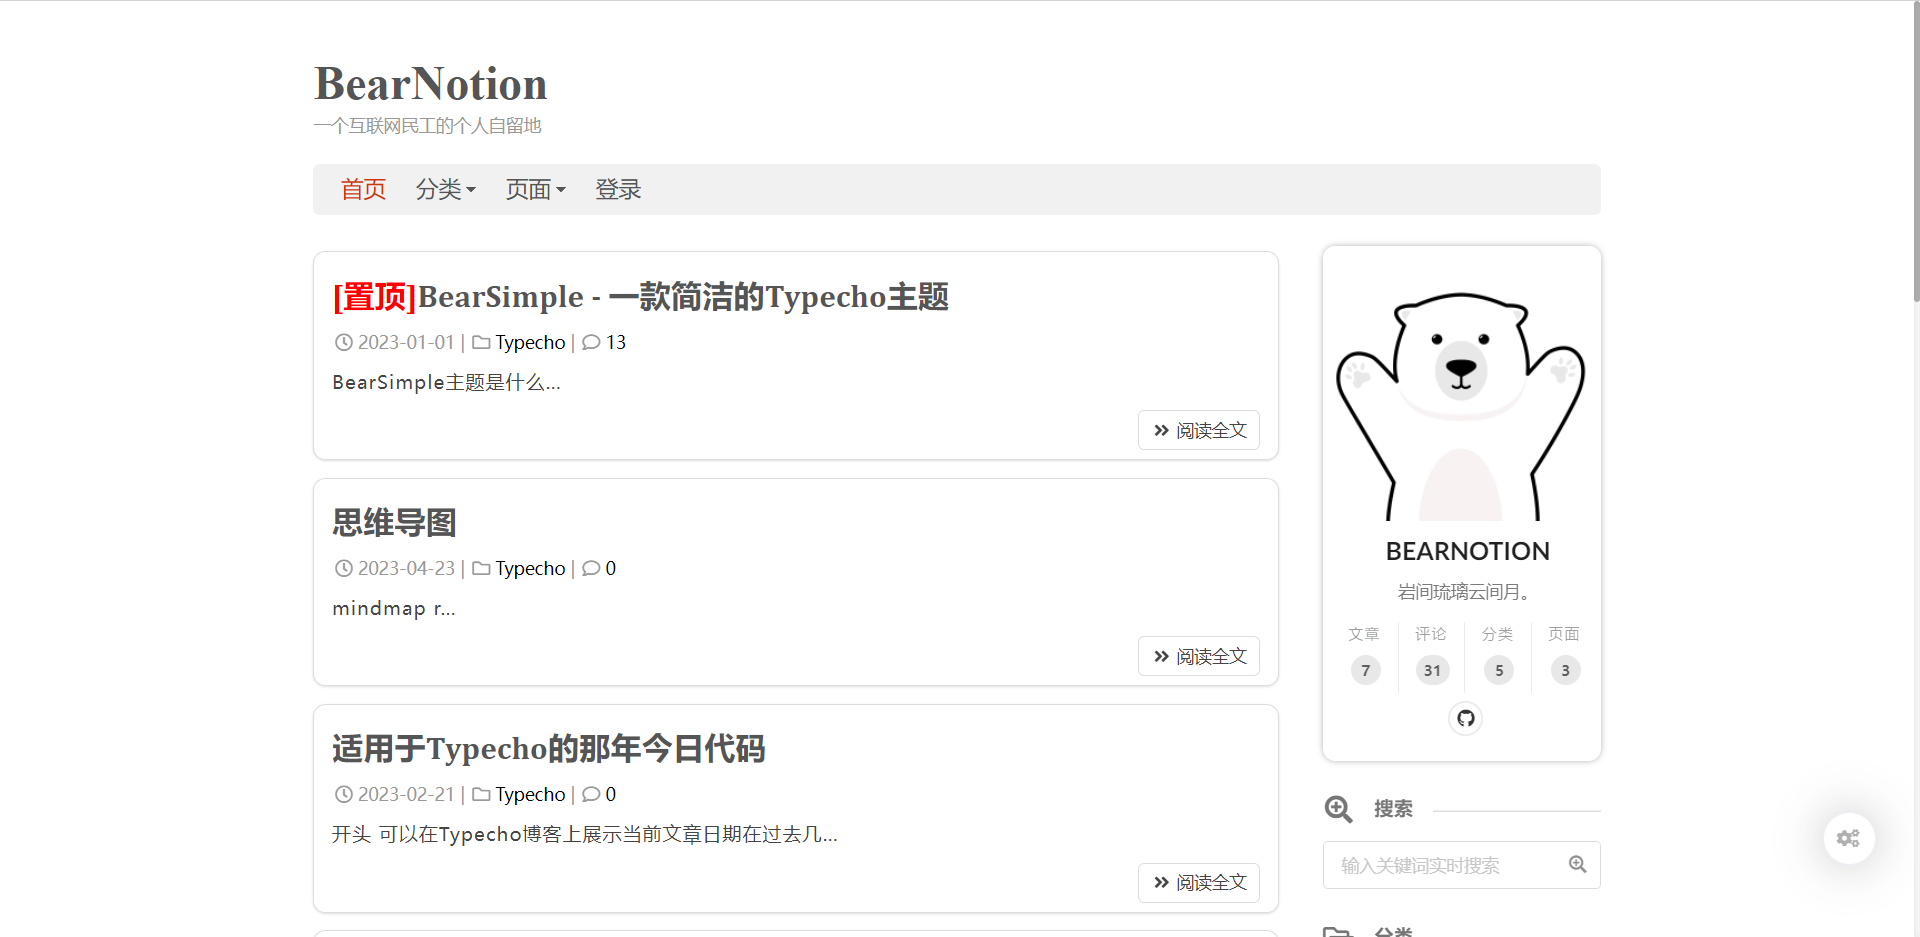Click the 评论 count badge 31
This screenshot has width=1920, height=937.
(x=1432, y=670)
